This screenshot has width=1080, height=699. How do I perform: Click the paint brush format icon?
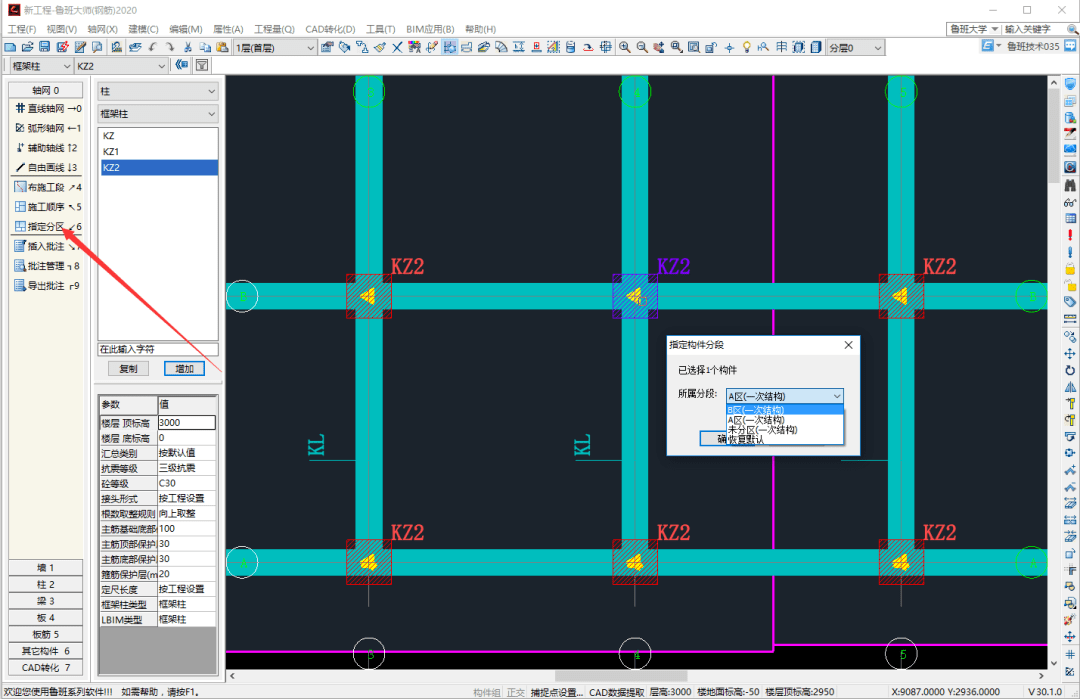pyautogui.click(x=380, y=47)
